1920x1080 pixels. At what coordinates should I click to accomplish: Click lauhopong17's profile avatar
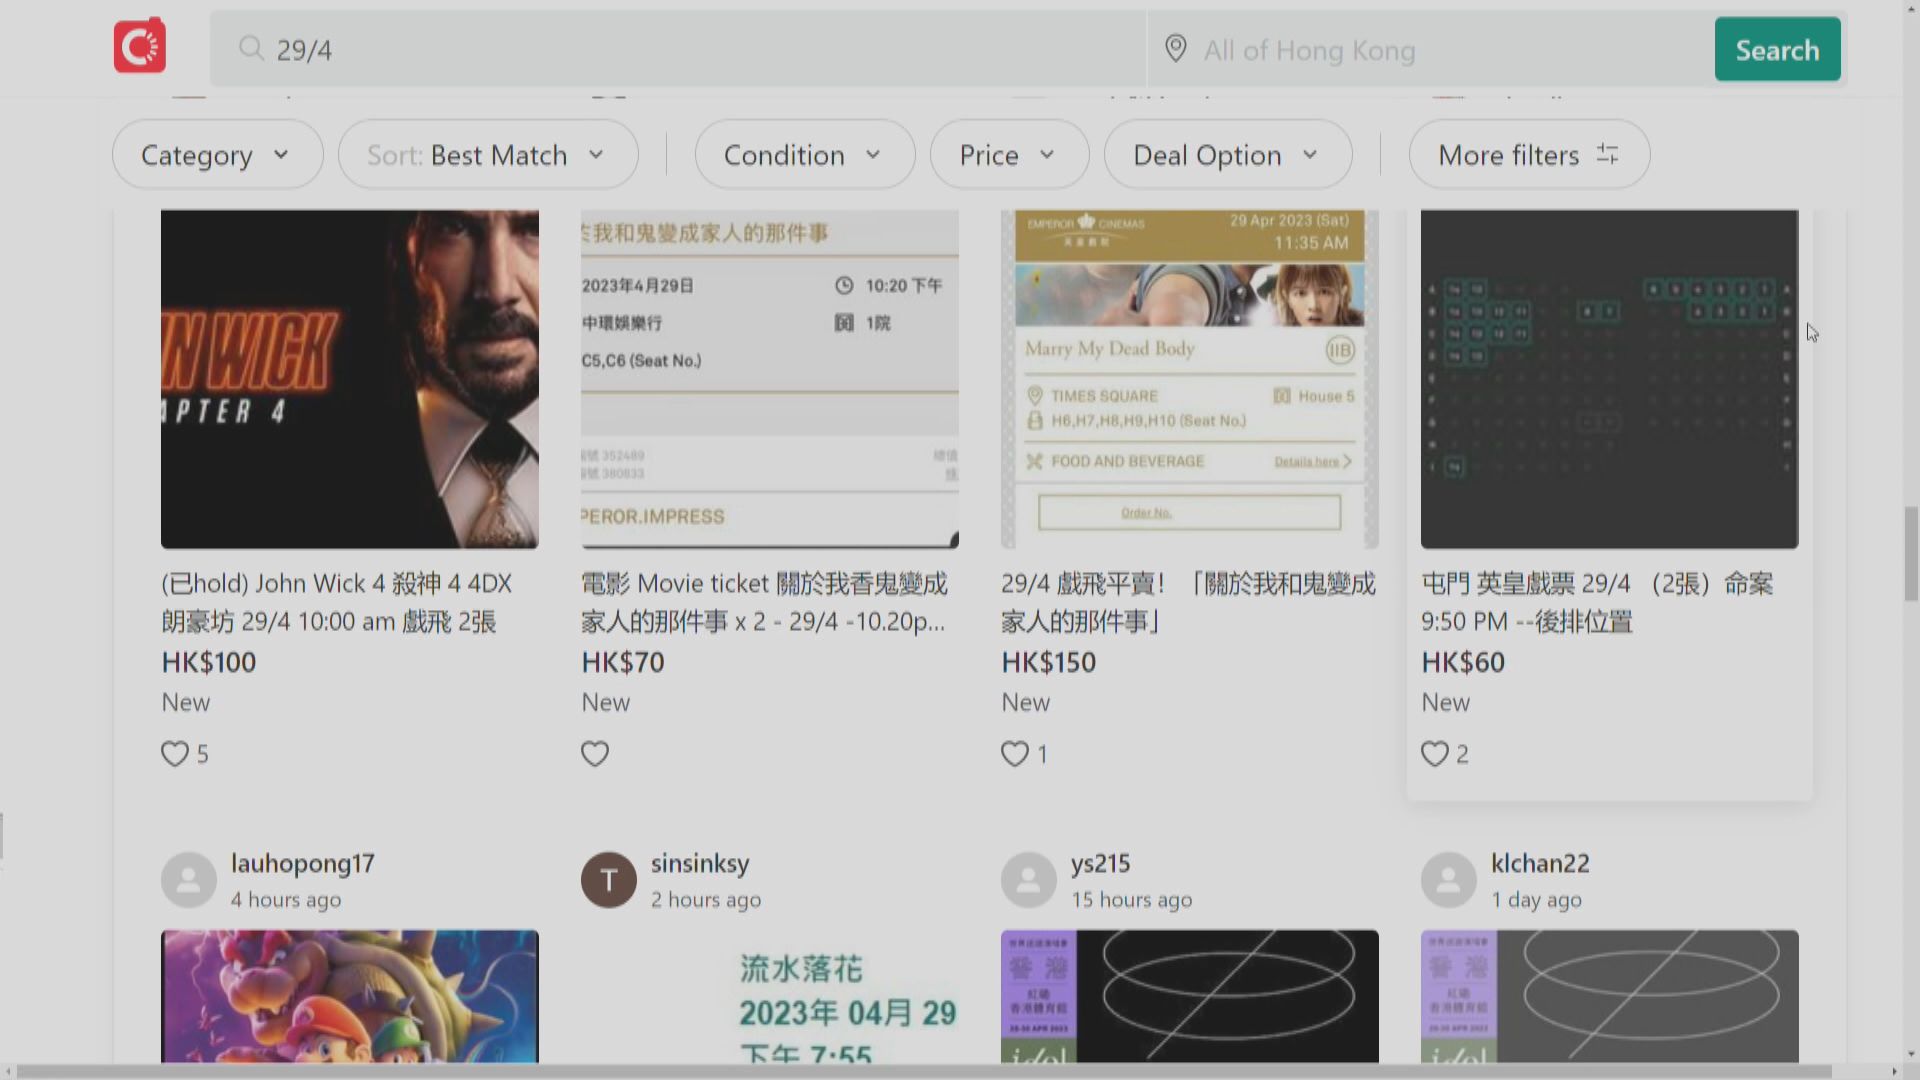coord(188,879)
